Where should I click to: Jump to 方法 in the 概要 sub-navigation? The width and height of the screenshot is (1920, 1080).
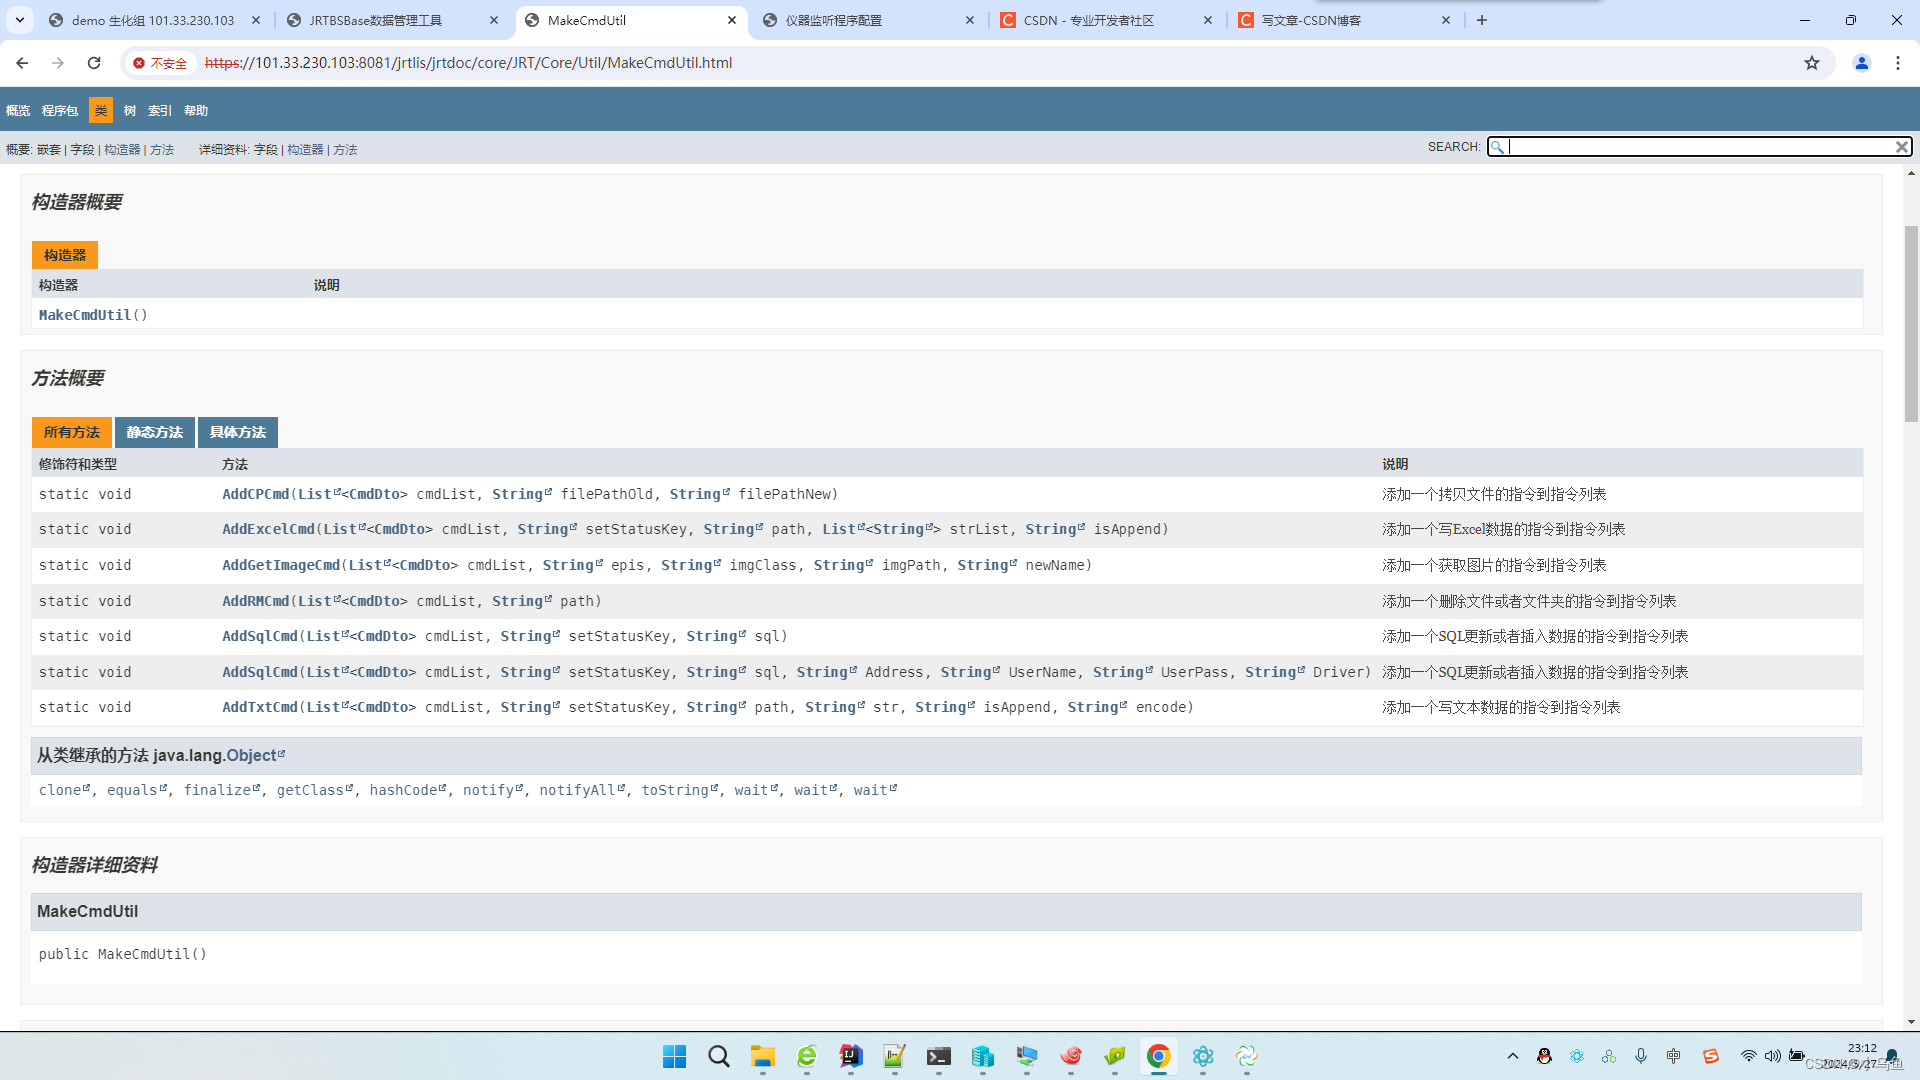click(162, 150)
